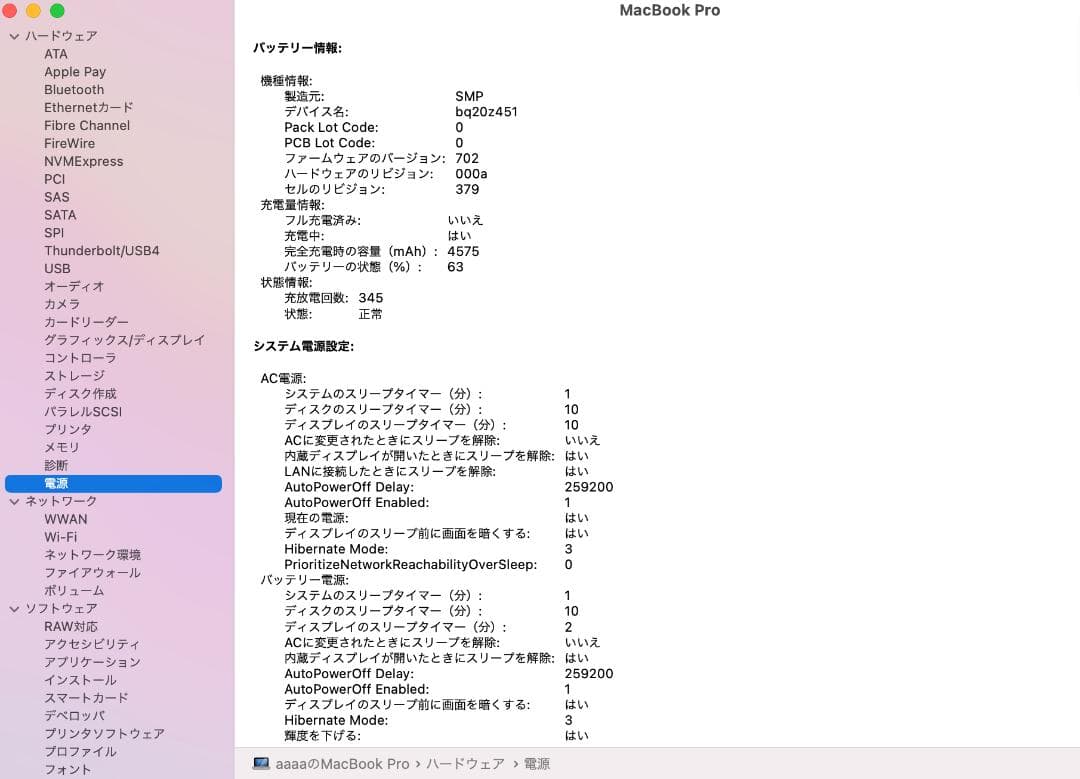
Task: Select Thunderbolt/USB4 in the sidebar
Action: coord(102,250)
